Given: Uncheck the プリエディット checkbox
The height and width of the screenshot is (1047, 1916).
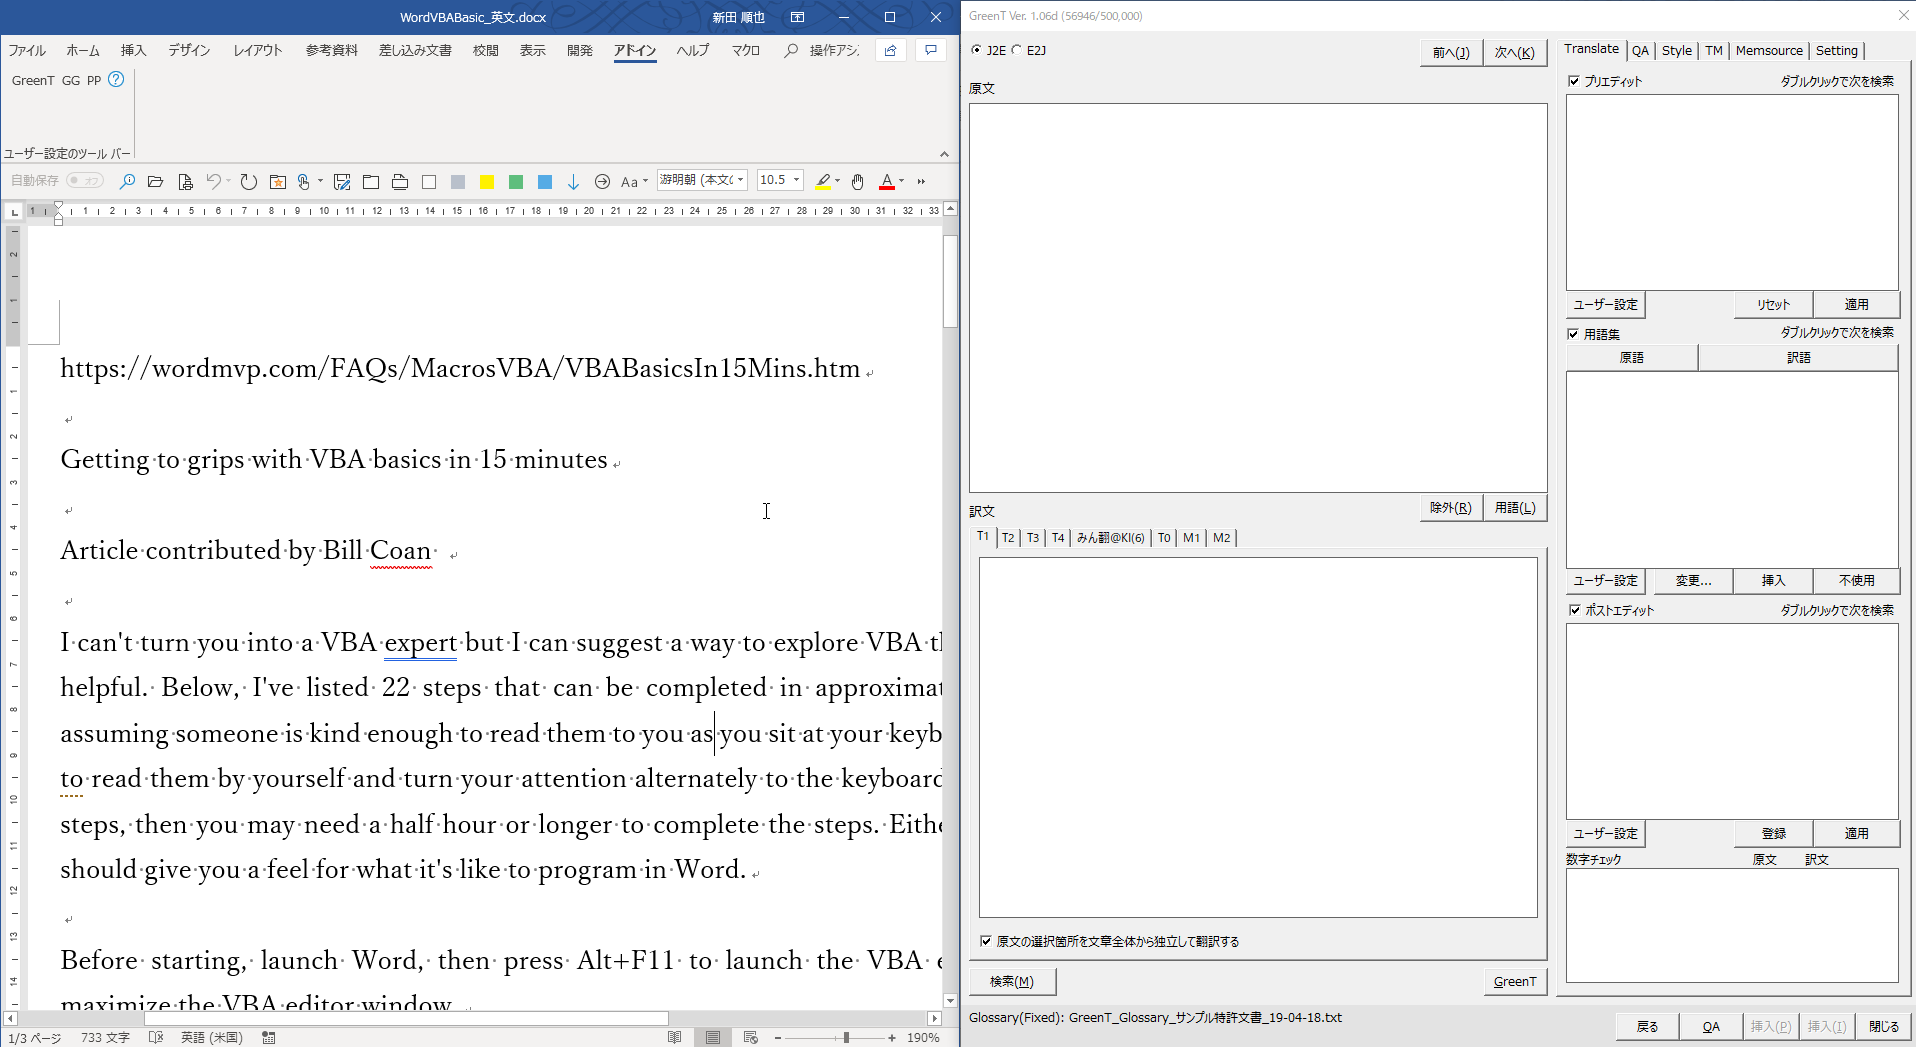Looking at the screenshot, I should tap(1574, 81).
